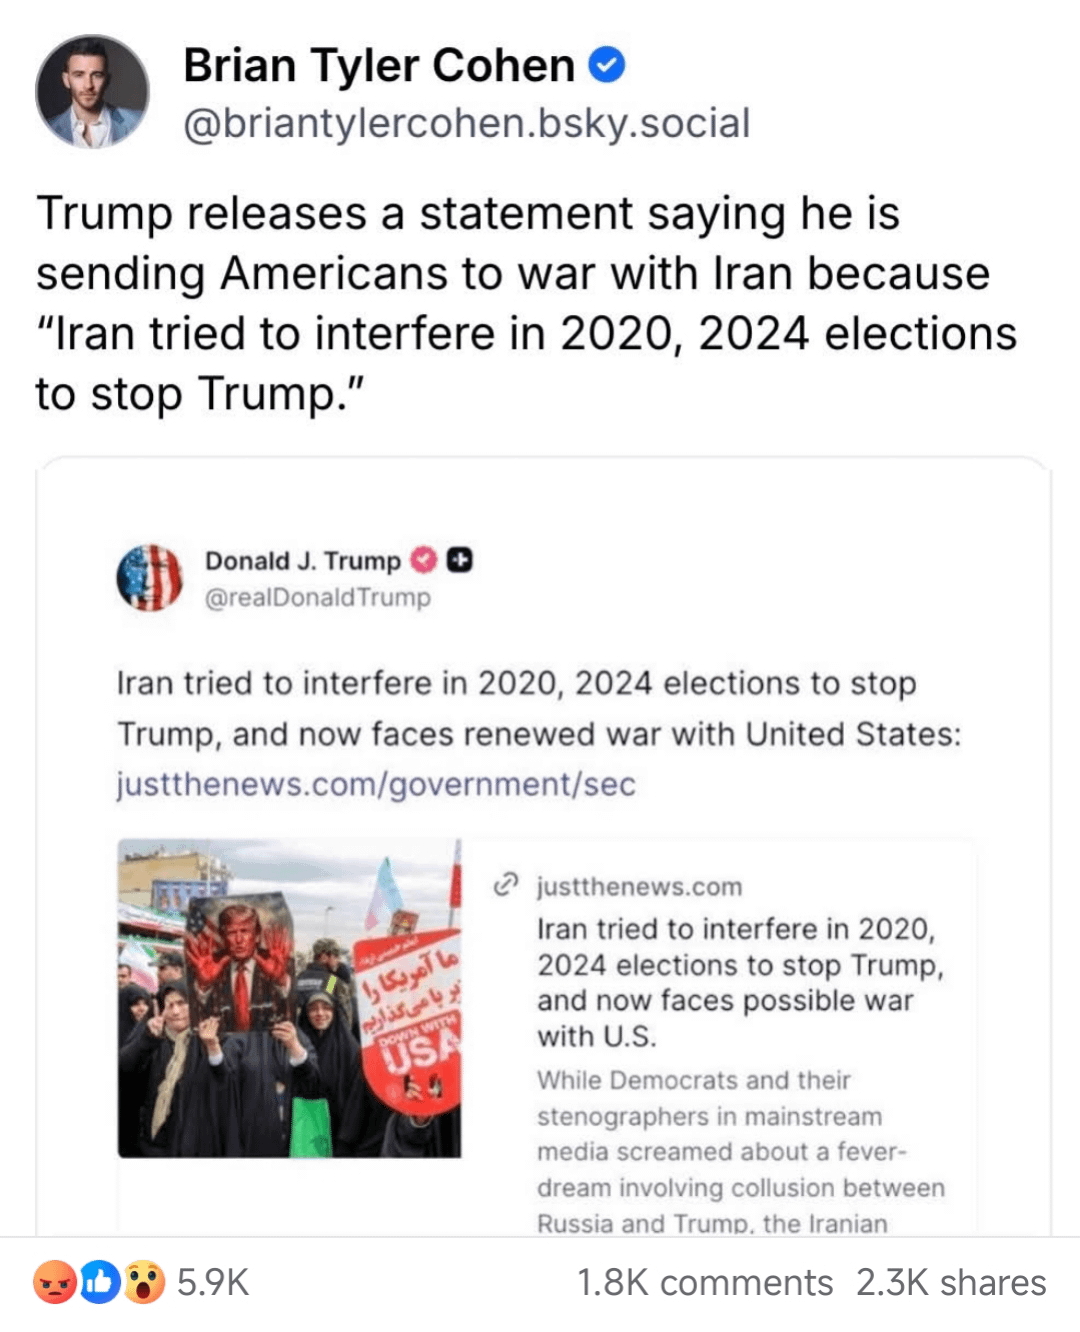Click the pink verified badge beside Donald J. Trump

[x=425, y=561]
